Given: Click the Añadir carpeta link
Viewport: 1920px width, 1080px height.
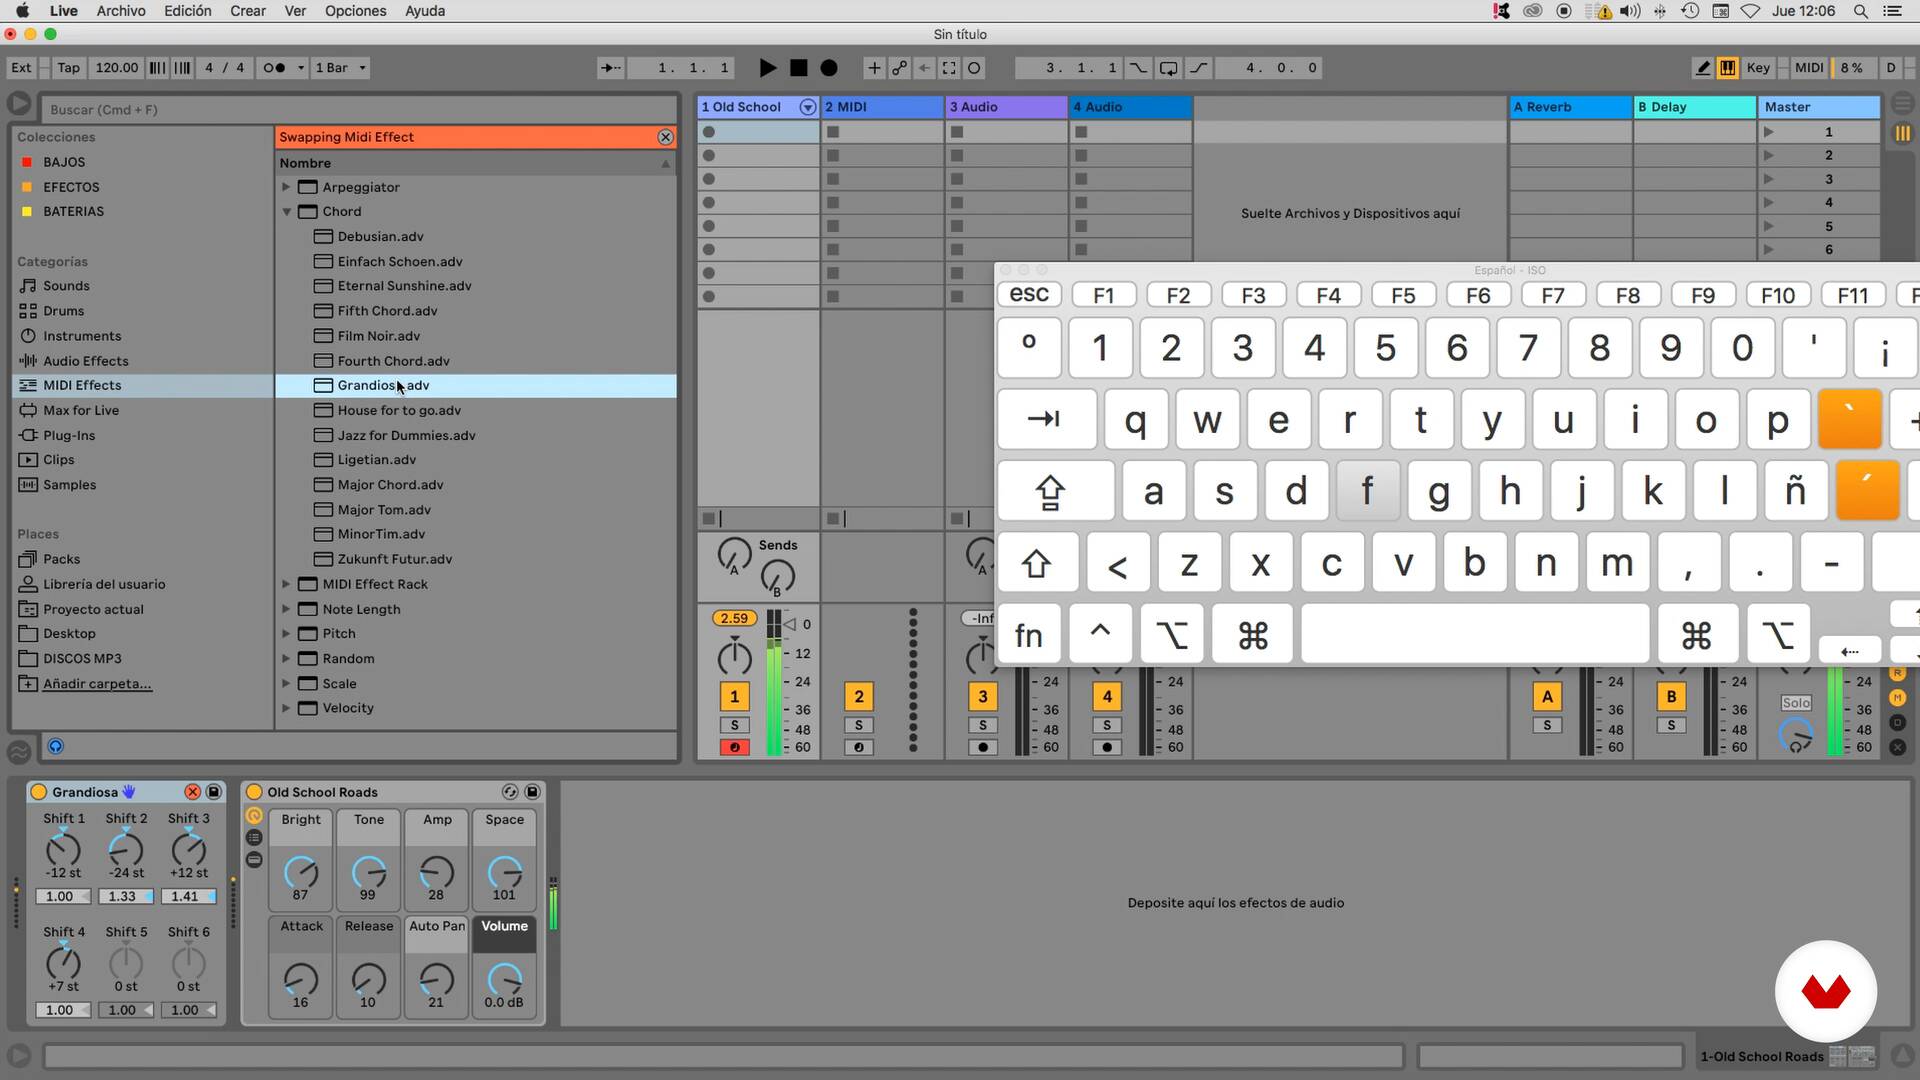Looking at the screenshot, I should [97, 684].
